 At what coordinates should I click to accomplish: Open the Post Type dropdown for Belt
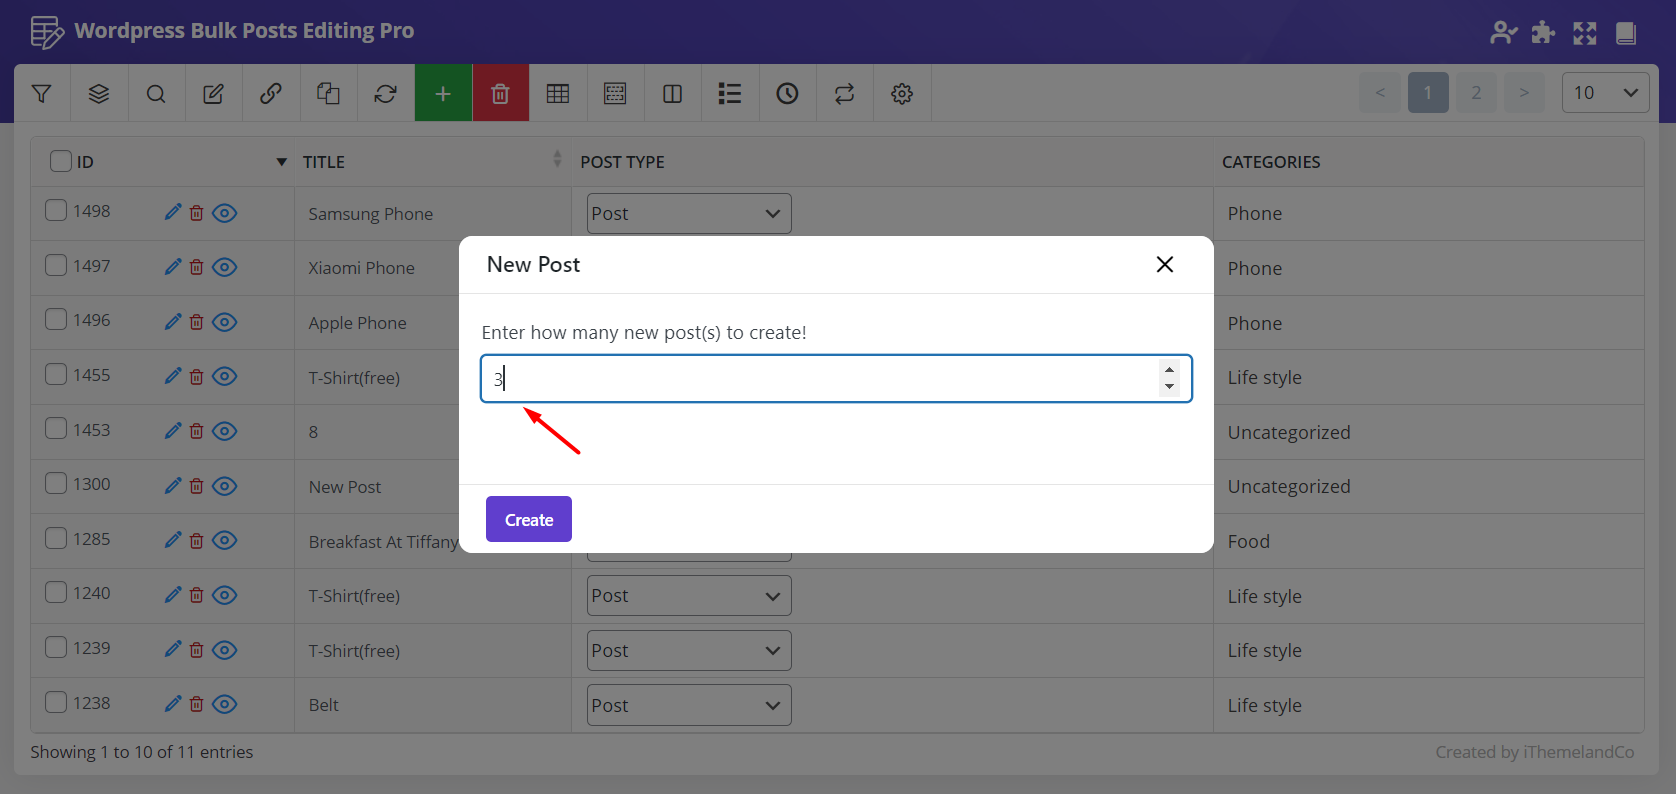688,705
